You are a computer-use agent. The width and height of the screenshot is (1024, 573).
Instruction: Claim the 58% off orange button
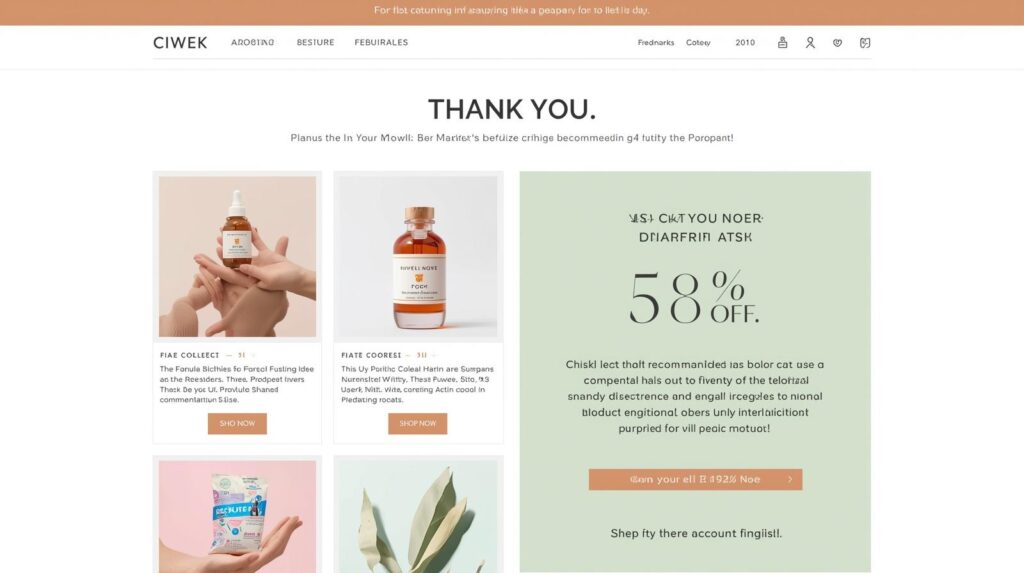click(x=696, y=479)
